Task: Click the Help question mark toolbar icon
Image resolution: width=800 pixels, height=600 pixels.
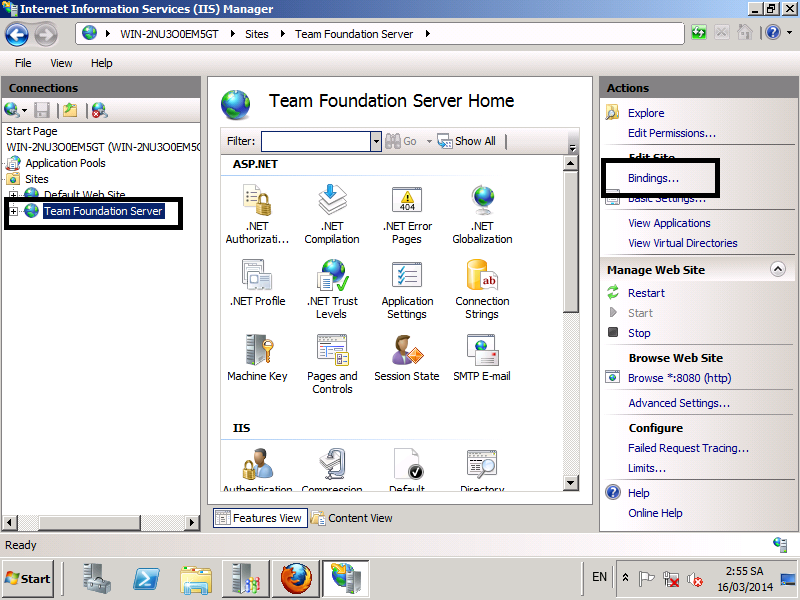Action: coord(773,33)
